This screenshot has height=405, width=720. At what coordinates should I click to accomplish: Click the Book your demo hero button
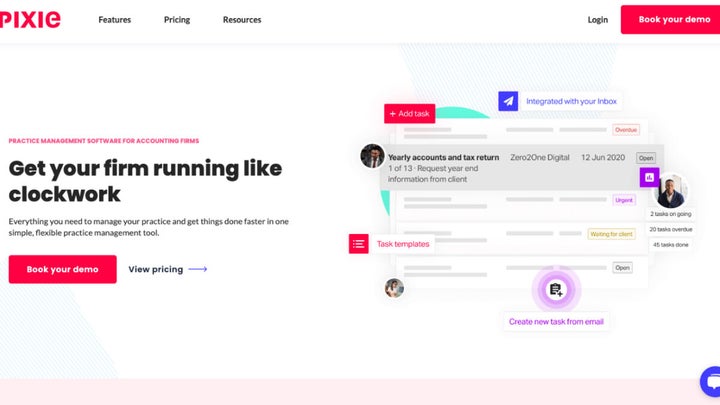tap(62, 269)
